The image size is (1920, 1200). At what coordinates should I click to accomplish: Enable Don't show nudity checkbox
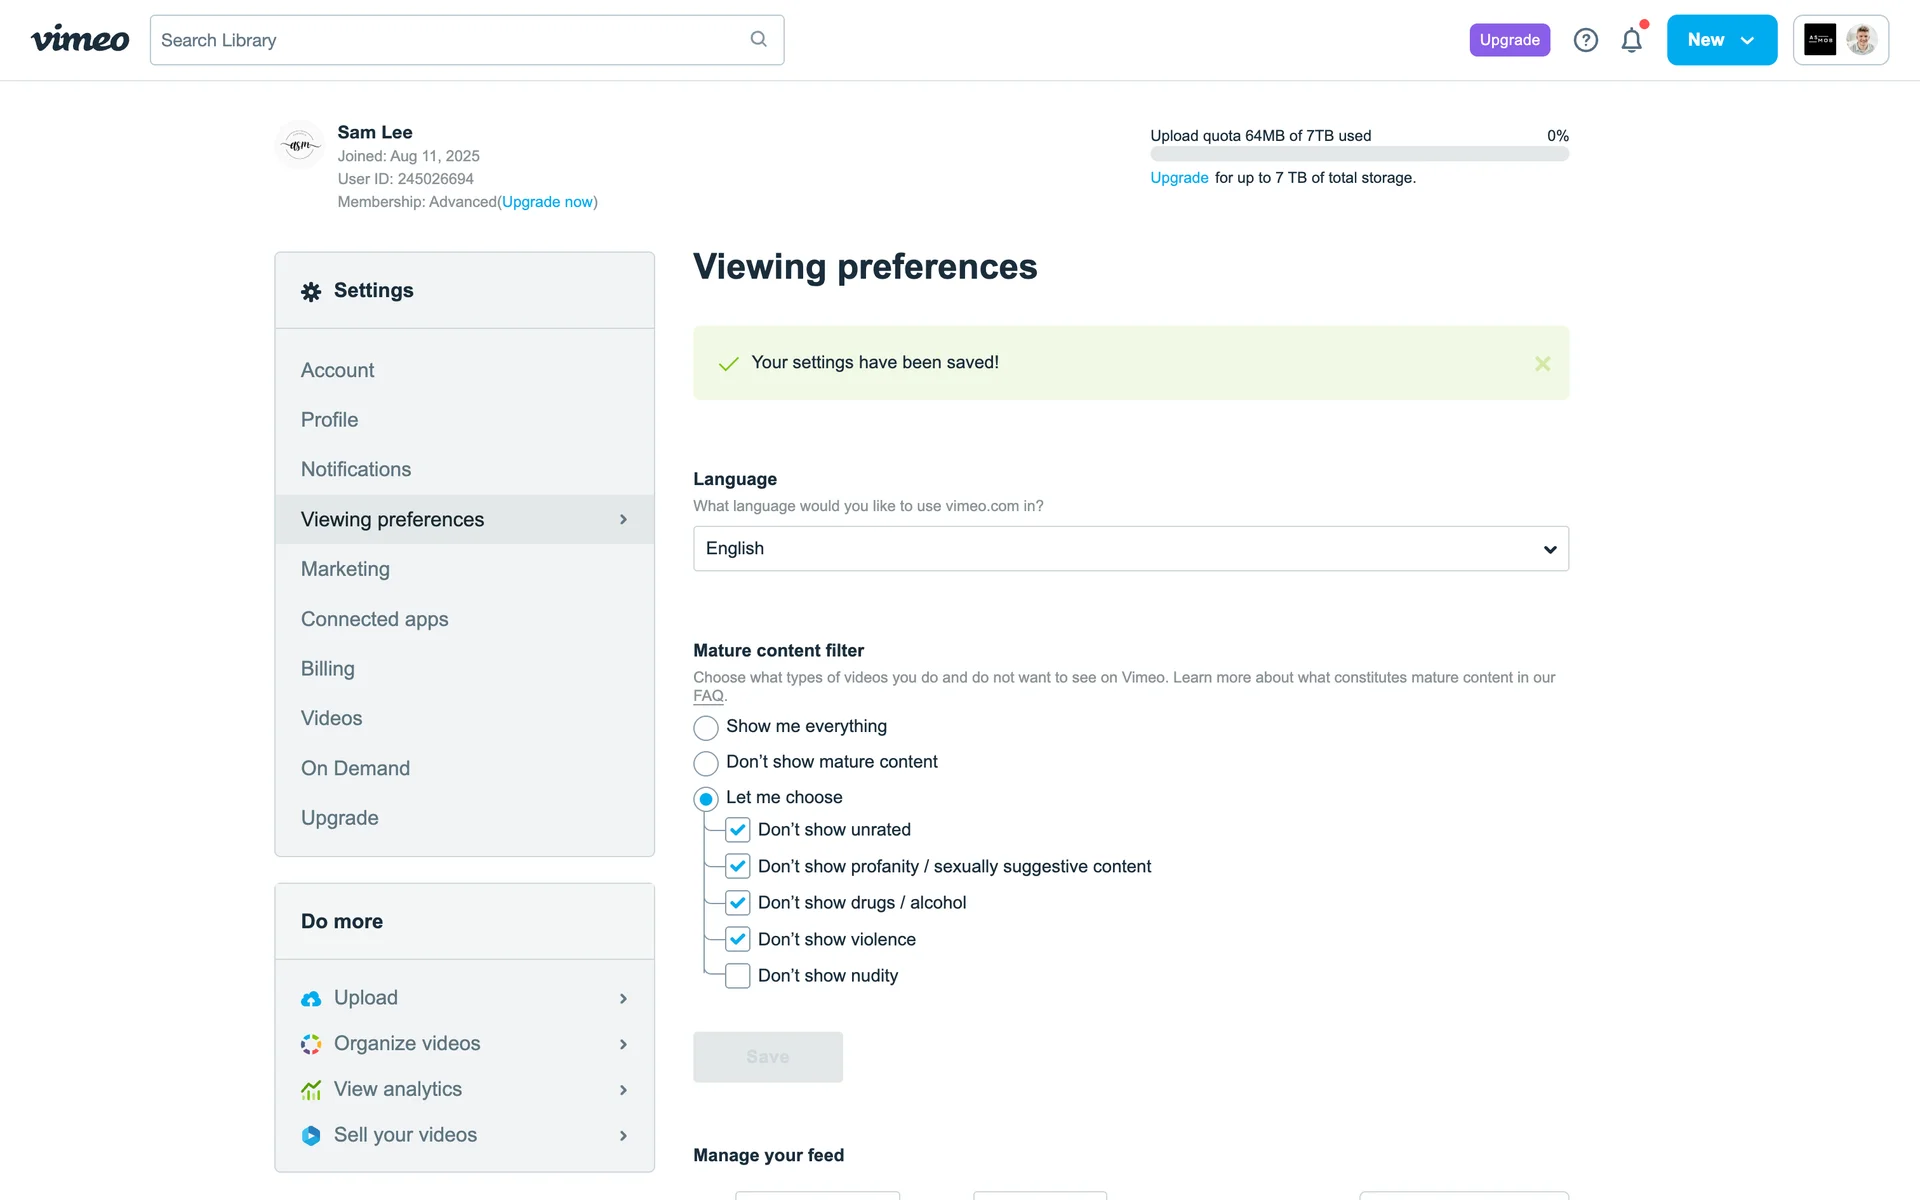pos(738,976)
